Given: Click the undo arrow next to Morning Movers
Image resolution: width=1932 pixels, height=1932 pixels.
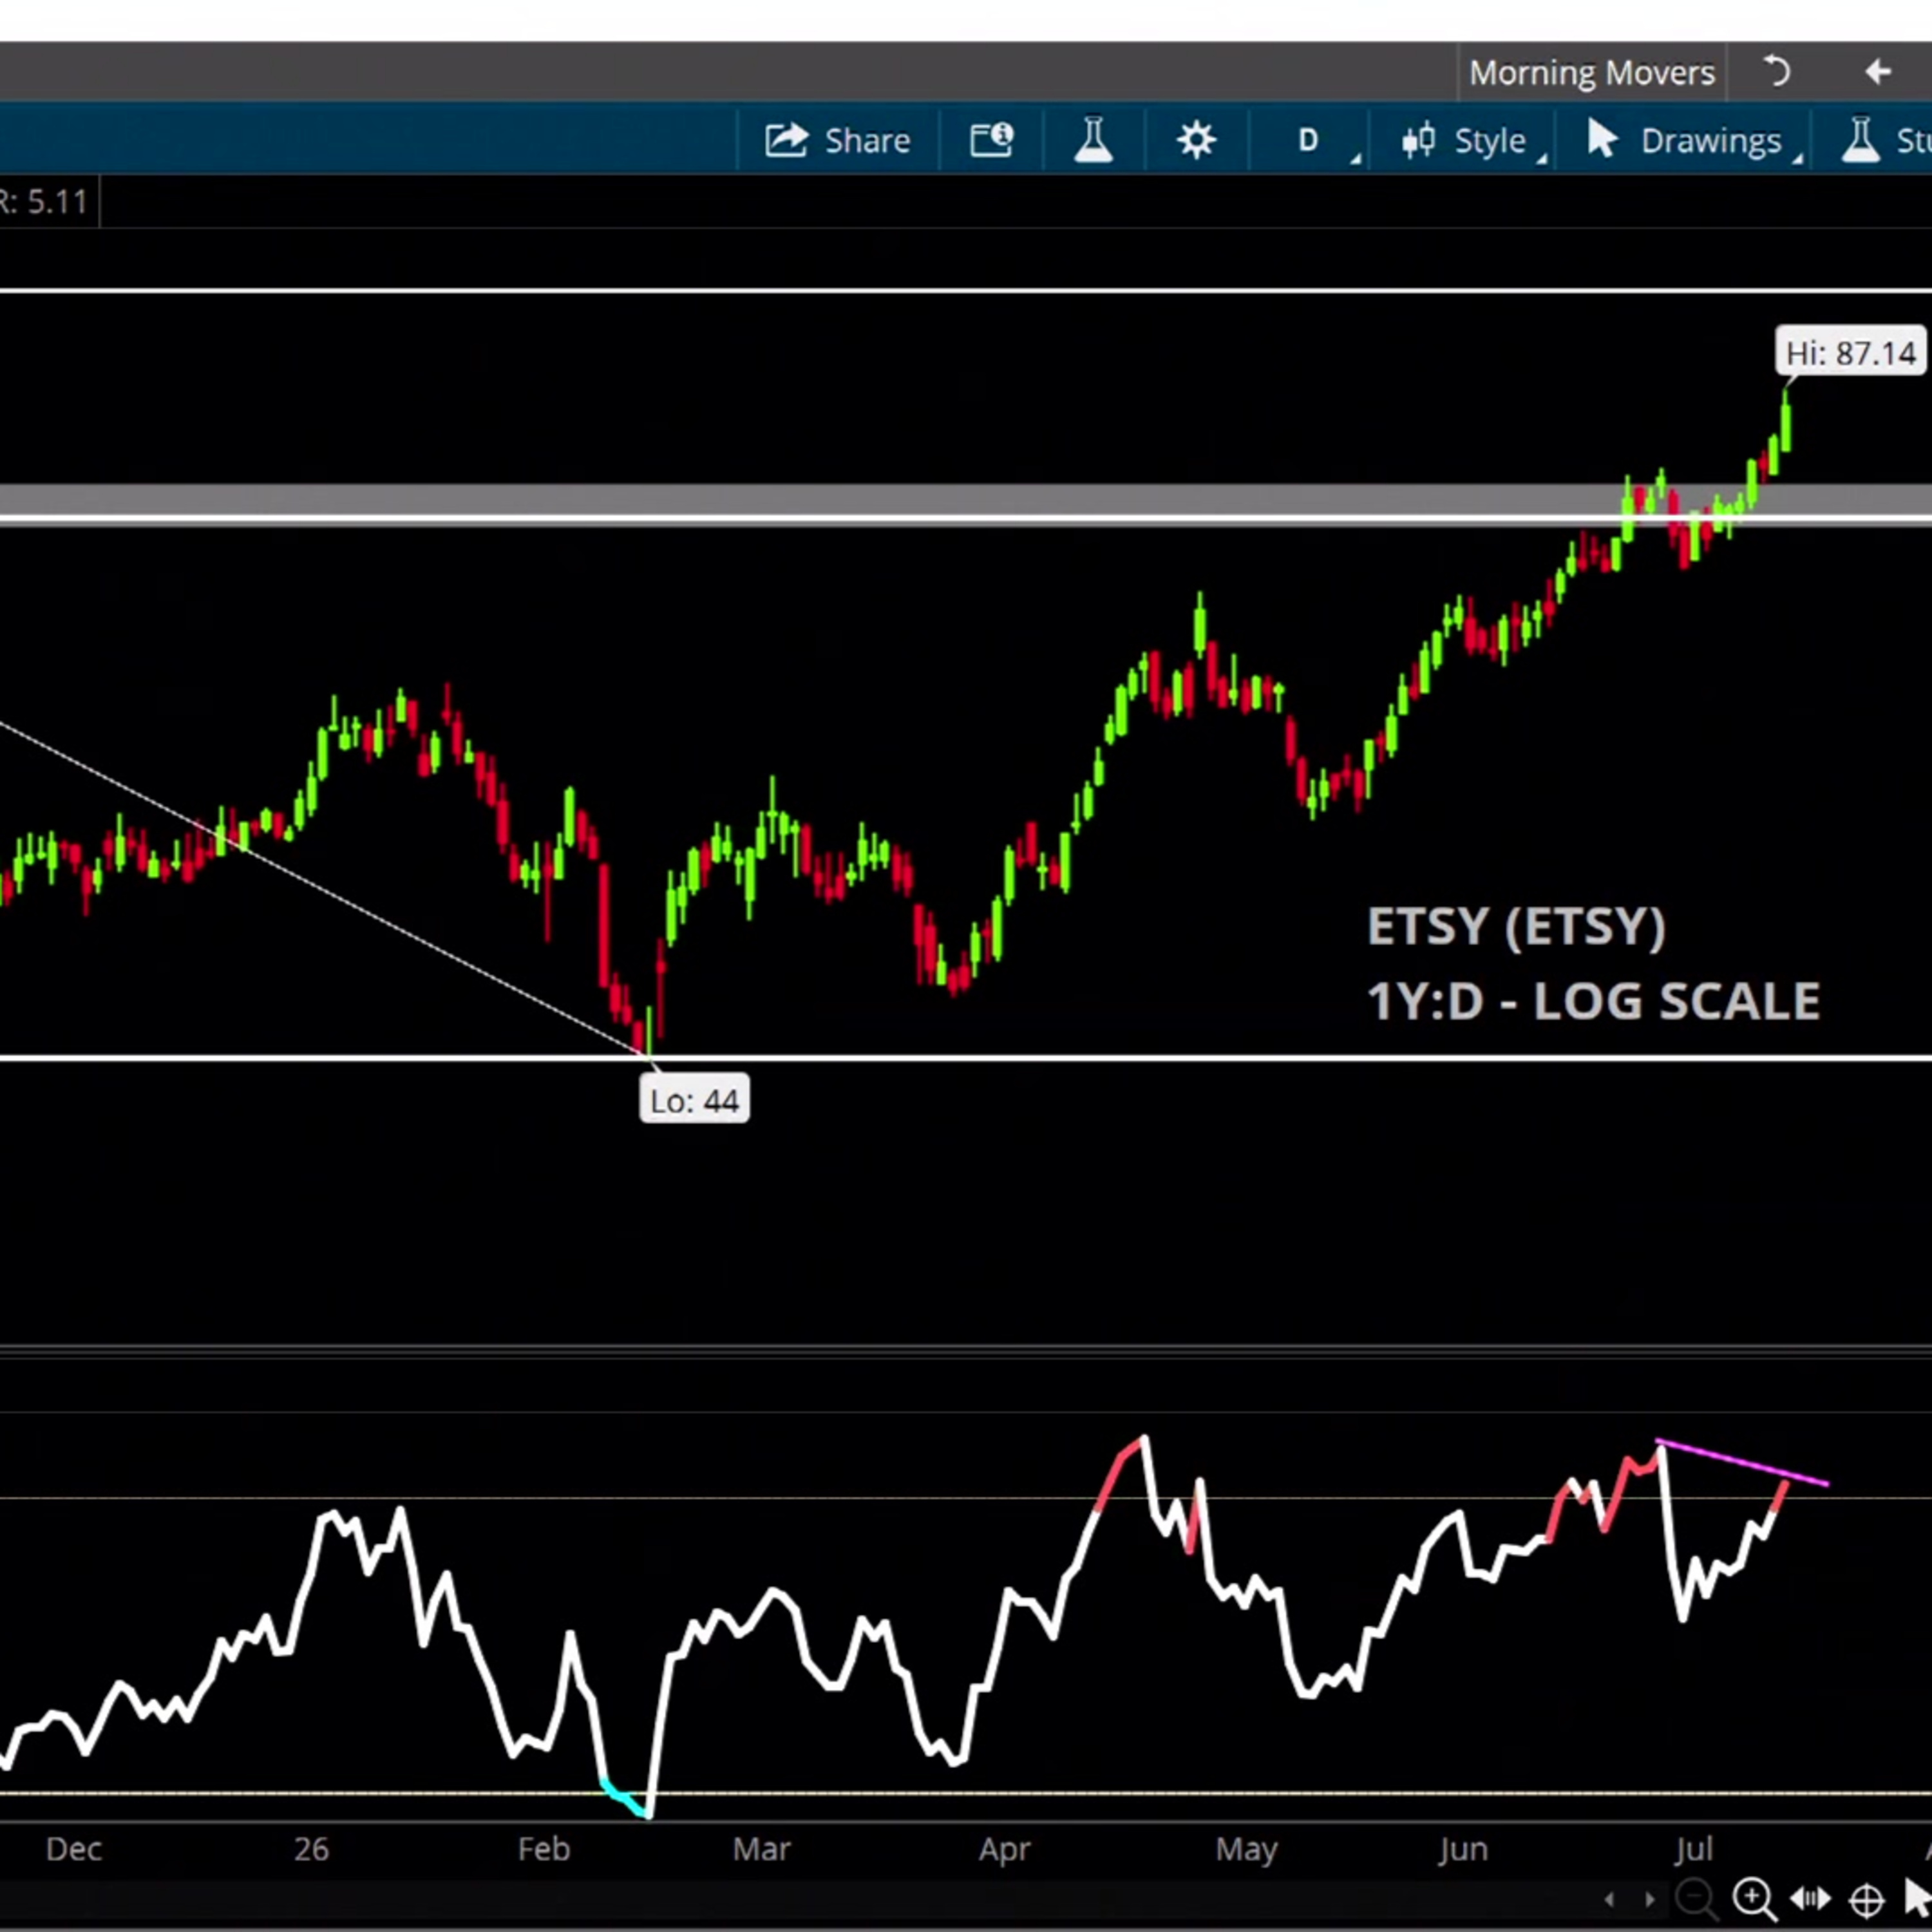Looking at the screenshot, I should (1776, 72).
